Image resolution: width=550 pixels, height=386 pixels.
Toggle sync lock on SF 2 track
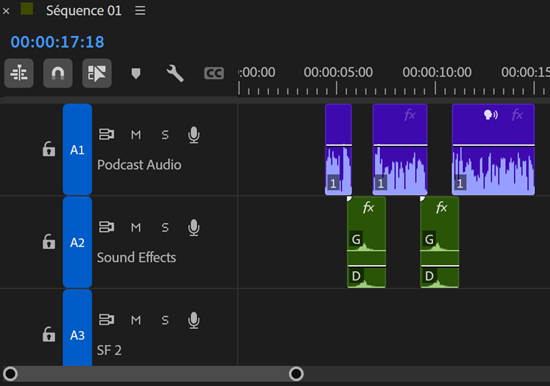[x=106, y=320]
